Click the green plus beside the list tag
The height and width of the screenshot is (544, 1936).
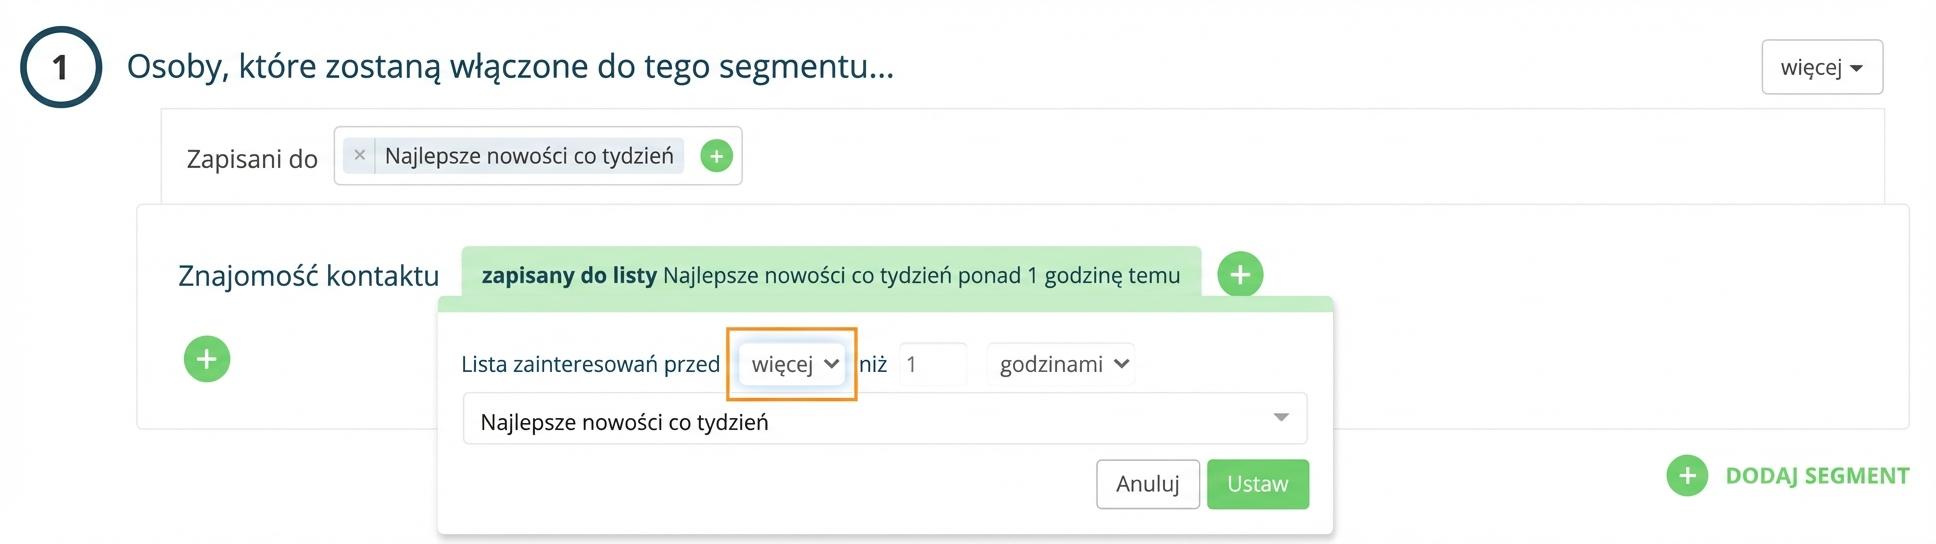click(716, 156)
